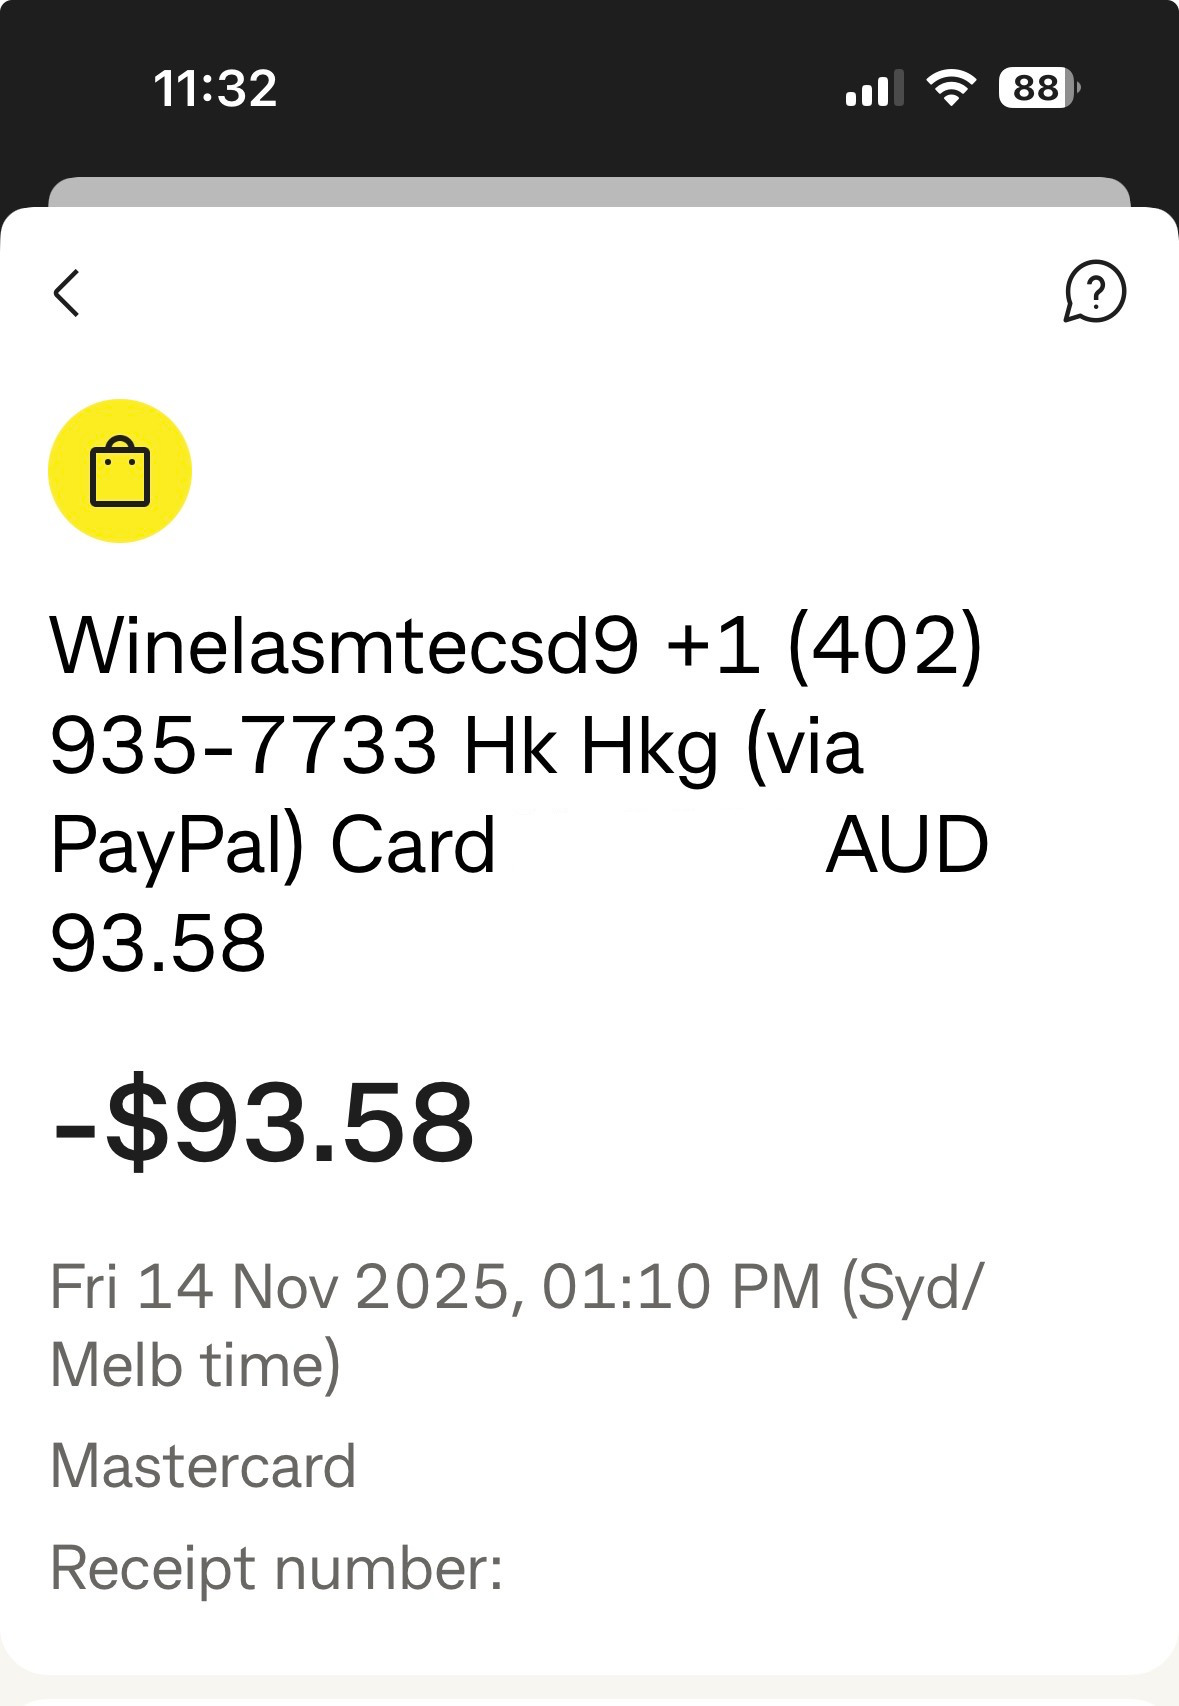Tap the Wi-Fi status icon
Image resolution: width=1179 pixels, height=1706 pixels.
(951, 88)
